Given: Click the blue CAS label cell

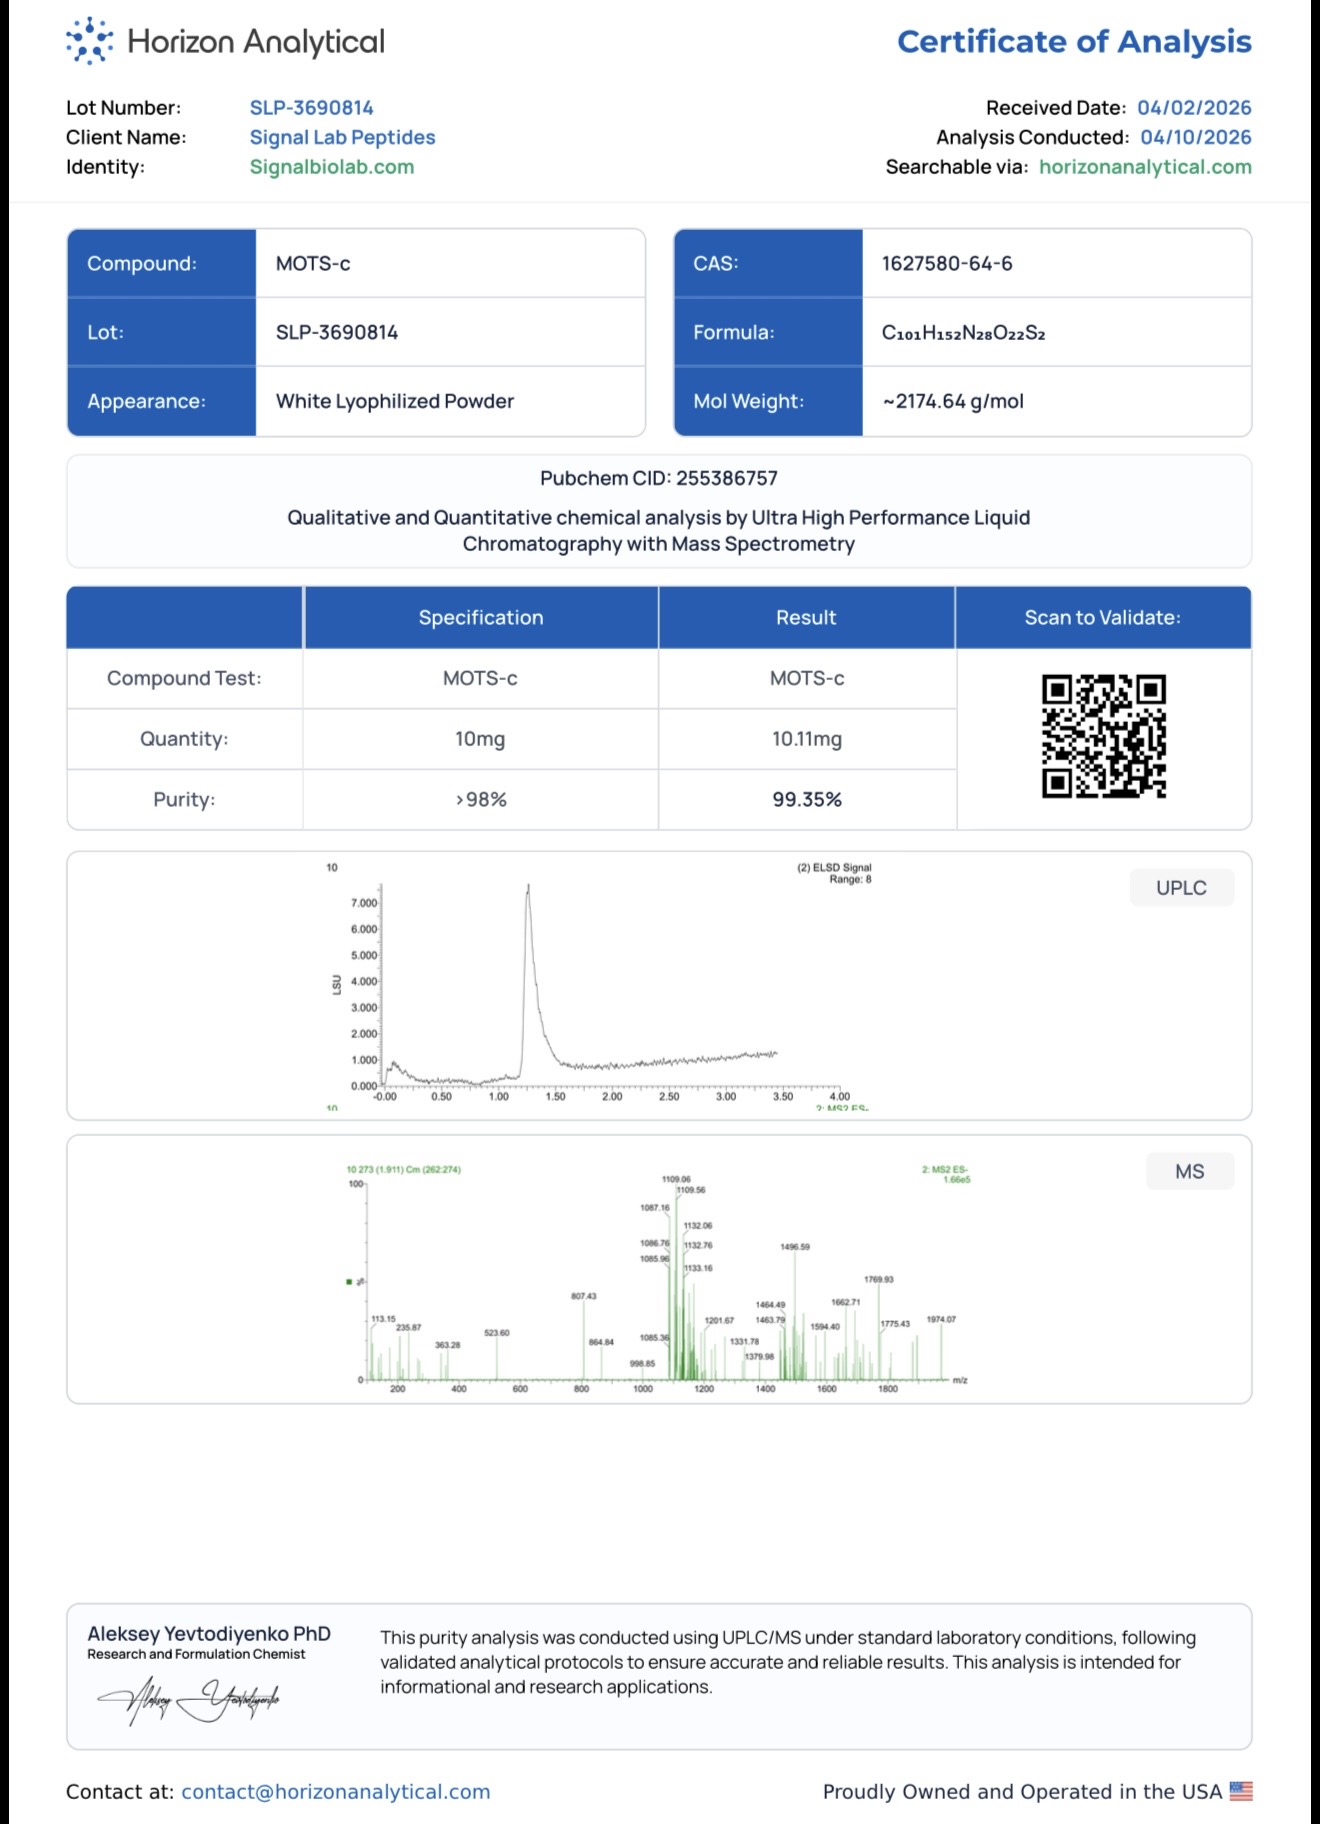Looking at the screenshot, I should point(768,263).
